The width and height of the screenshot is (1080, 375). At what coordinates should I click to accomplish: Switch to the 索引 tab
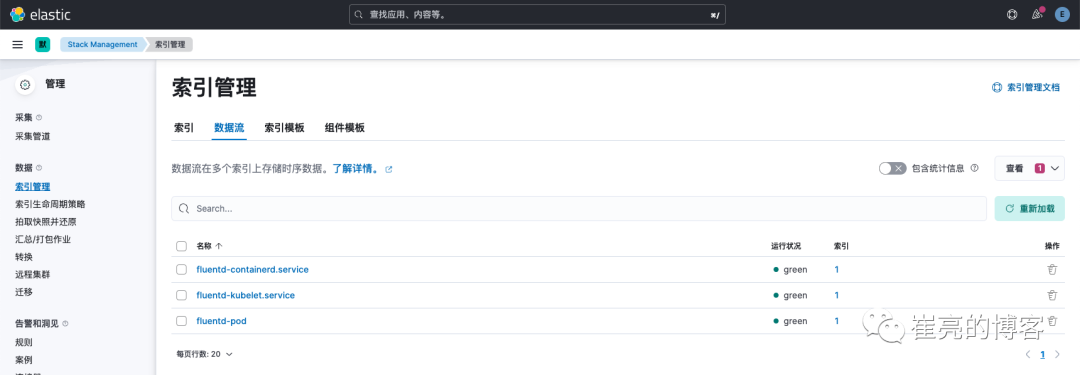click(x=184, y=128)
